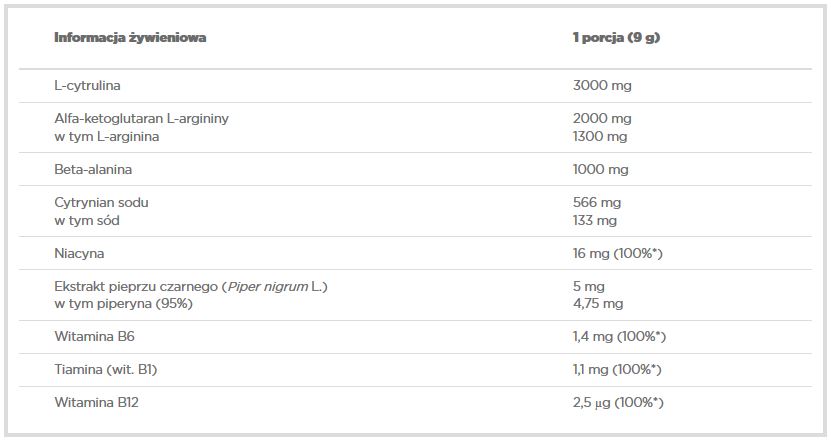
Task: Click the "1 porcja (9 g)" column header
Action: [616, 38]
